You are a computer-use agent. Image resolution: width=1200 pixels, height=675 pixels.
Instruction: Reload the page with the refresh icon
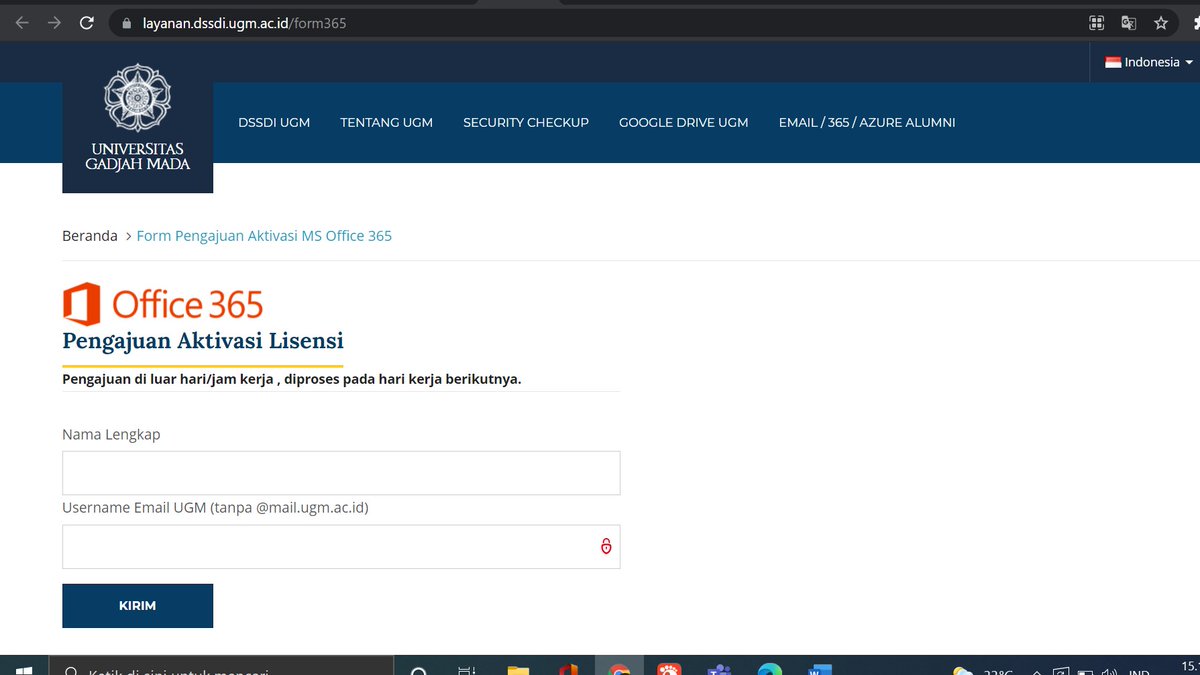point(87,22)
